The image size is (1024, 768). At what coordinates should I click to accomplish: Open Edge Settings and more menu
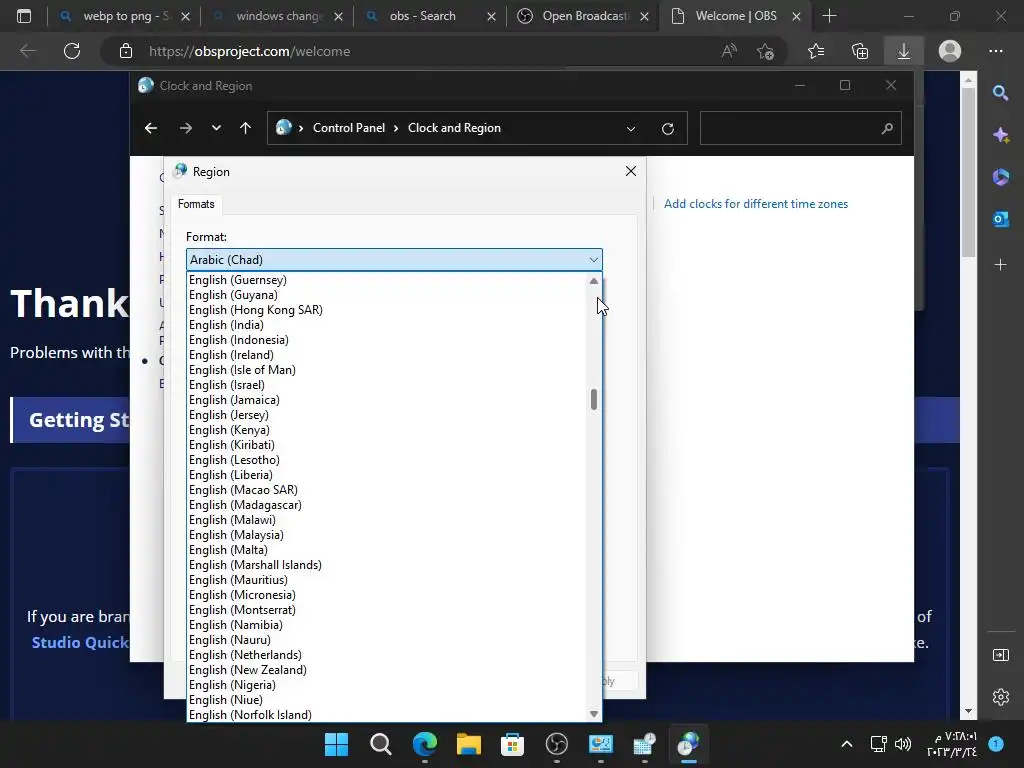(x=995, y=51)
